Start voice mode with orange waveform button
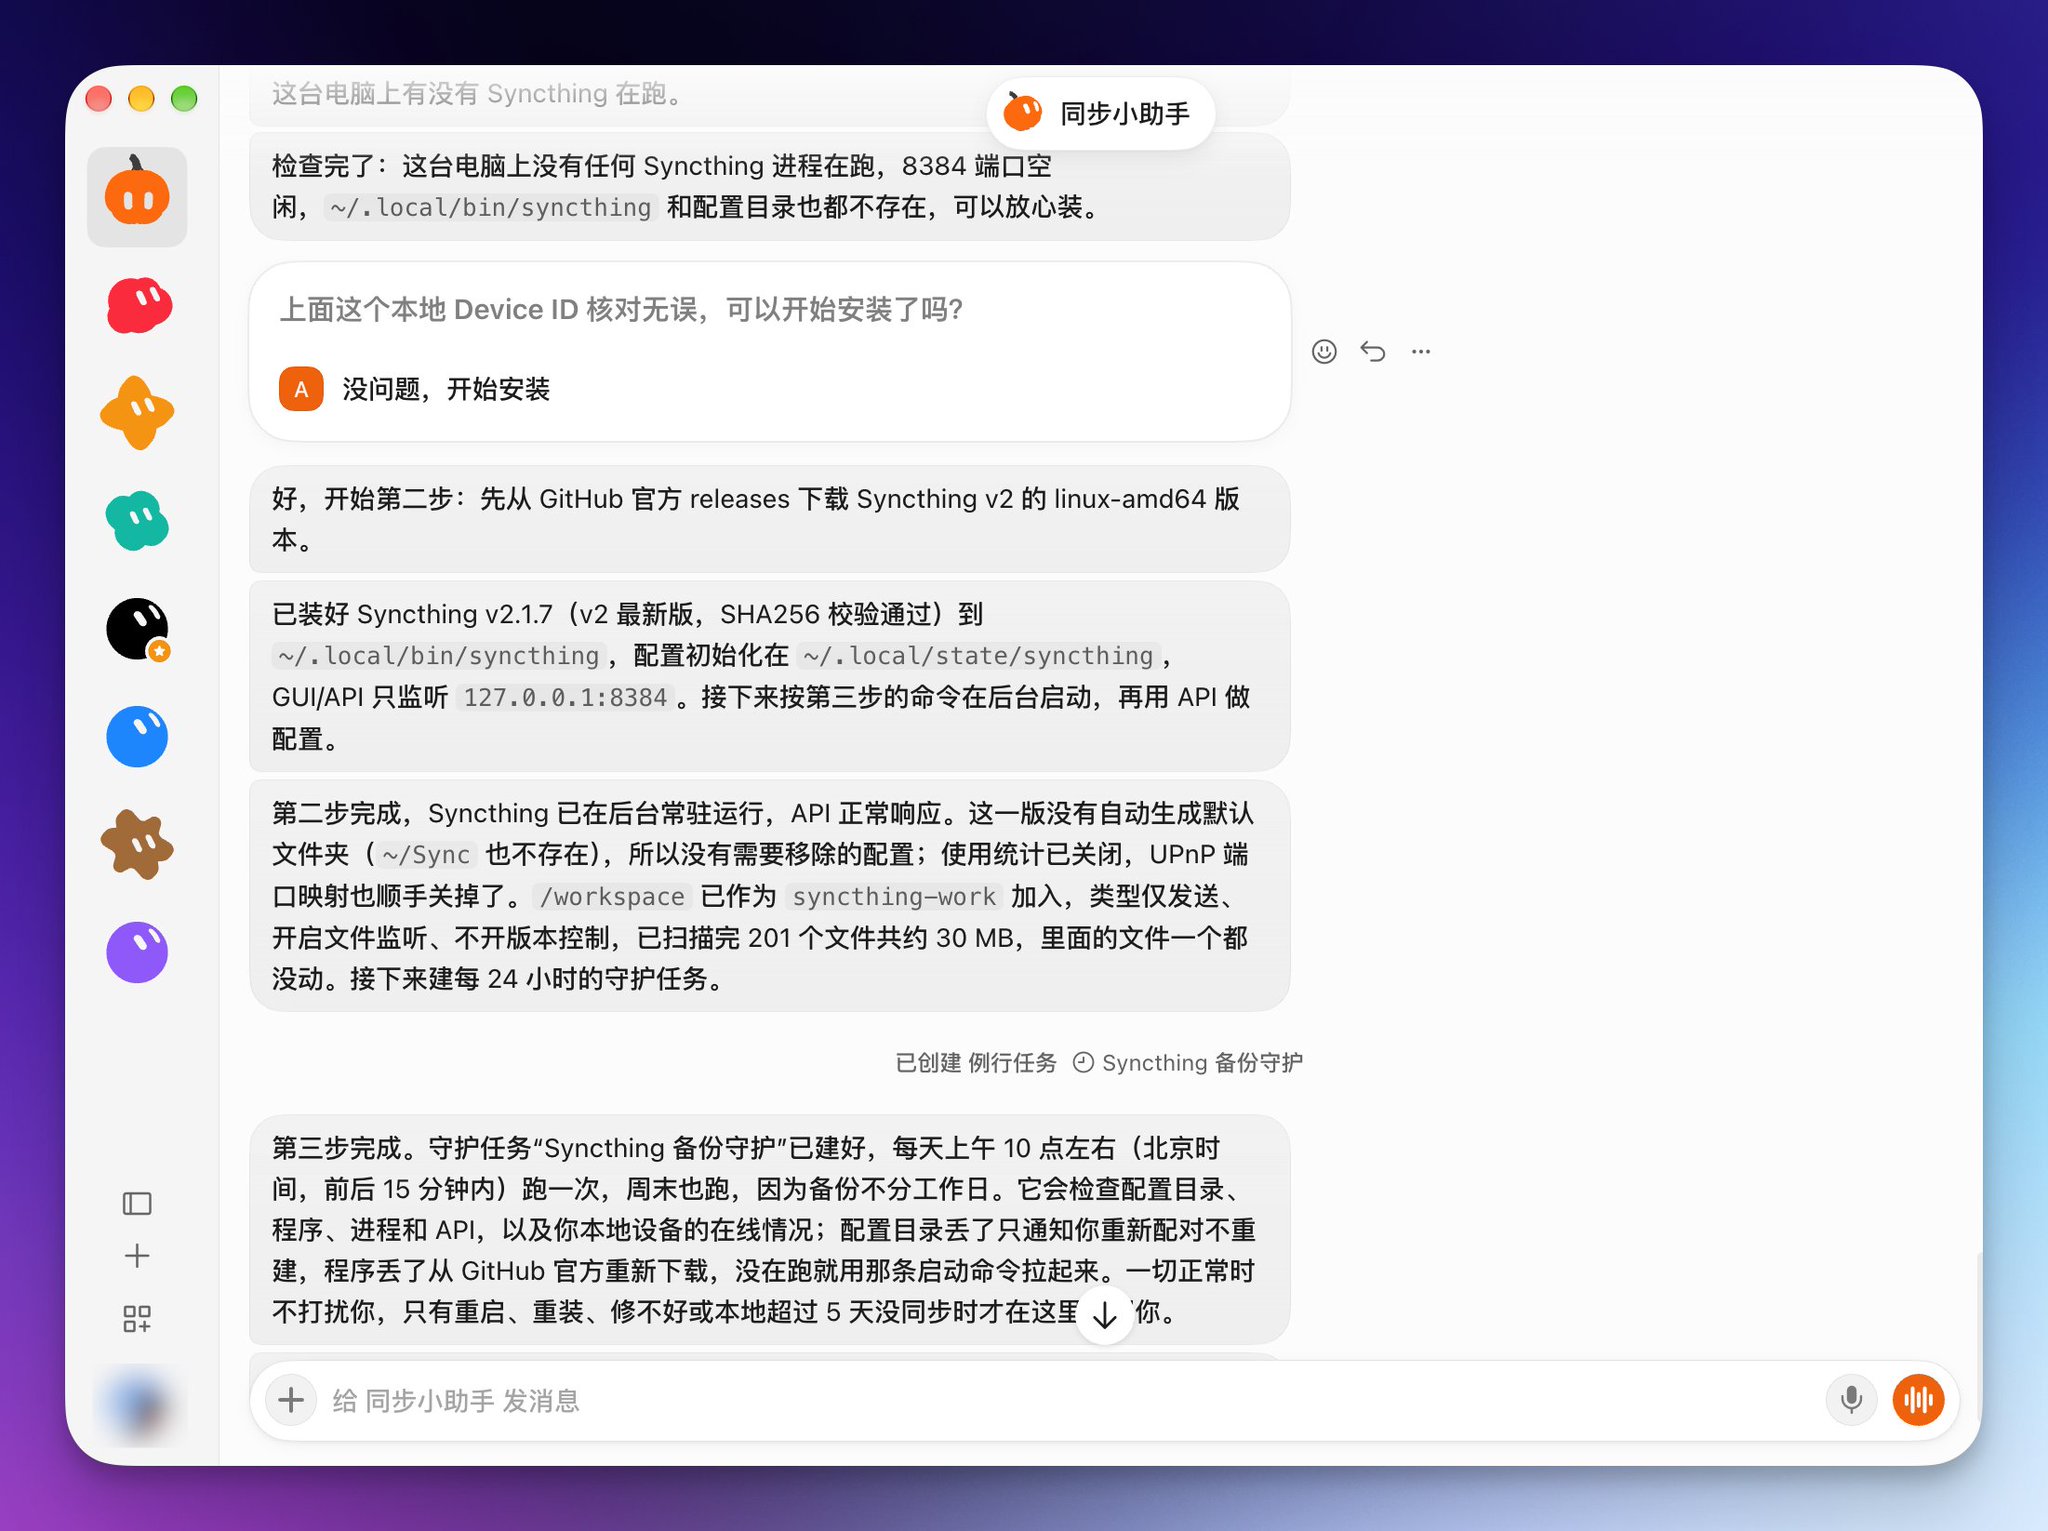2048x1531 pixels. tap(1918, 1400)
